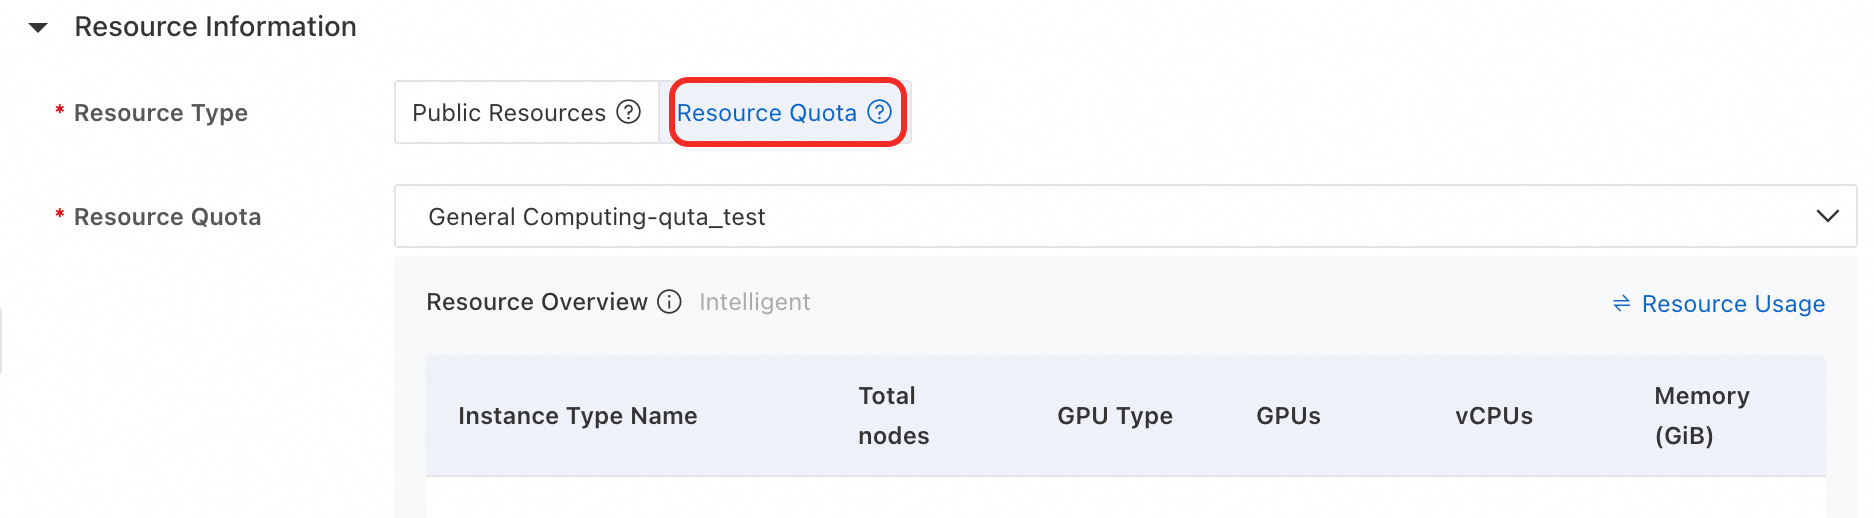Click Memory (GiB) column header

(x=1701, y=416)
